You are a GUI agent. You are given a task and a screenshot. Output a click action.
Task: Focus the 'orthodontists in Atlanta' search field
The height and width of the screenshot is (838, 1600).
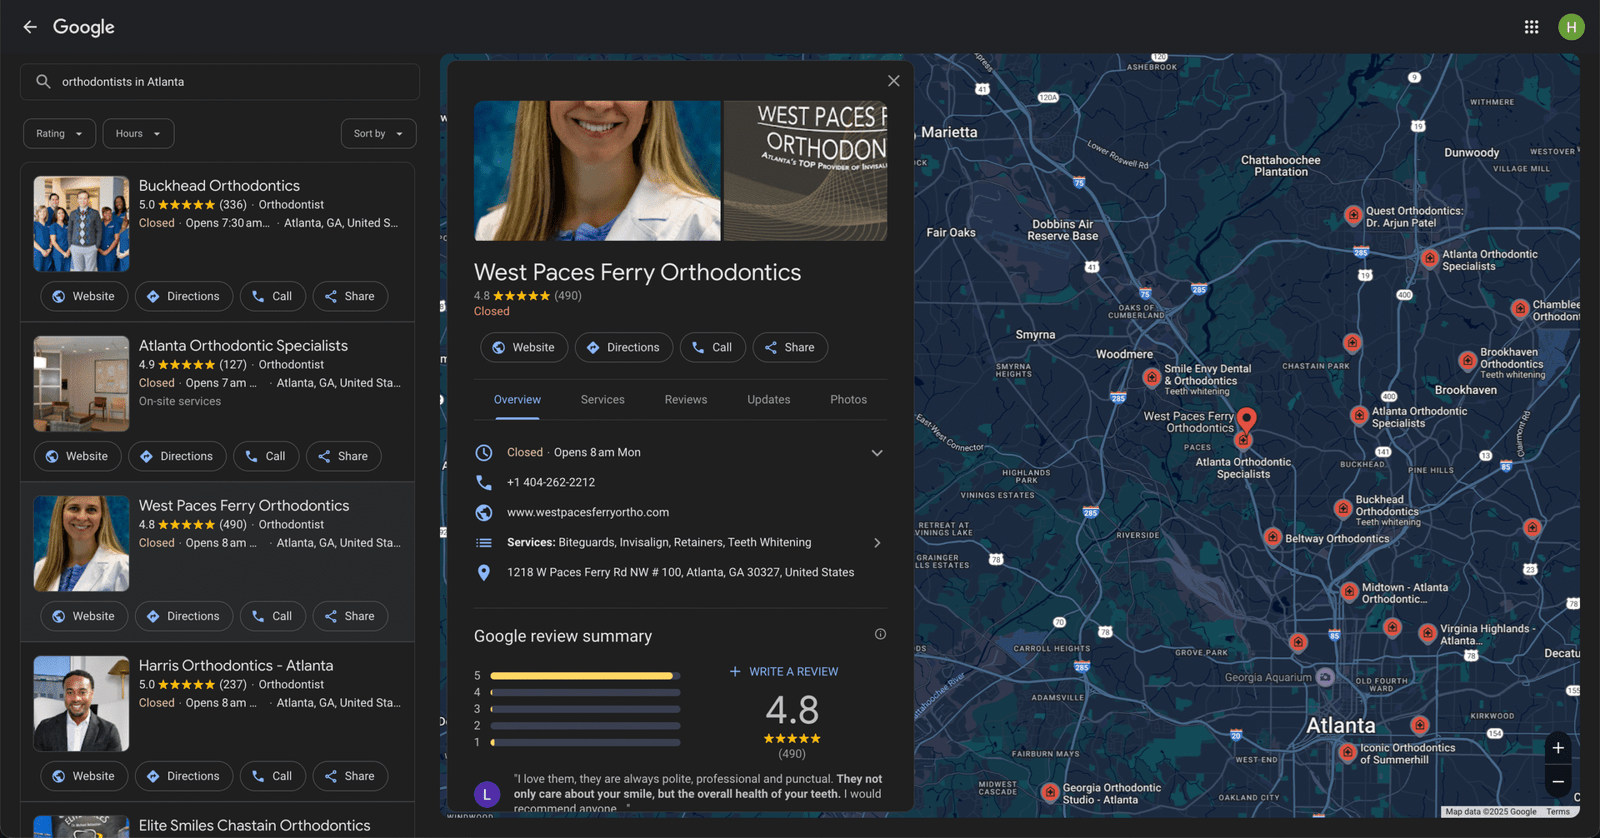point(220,82)
